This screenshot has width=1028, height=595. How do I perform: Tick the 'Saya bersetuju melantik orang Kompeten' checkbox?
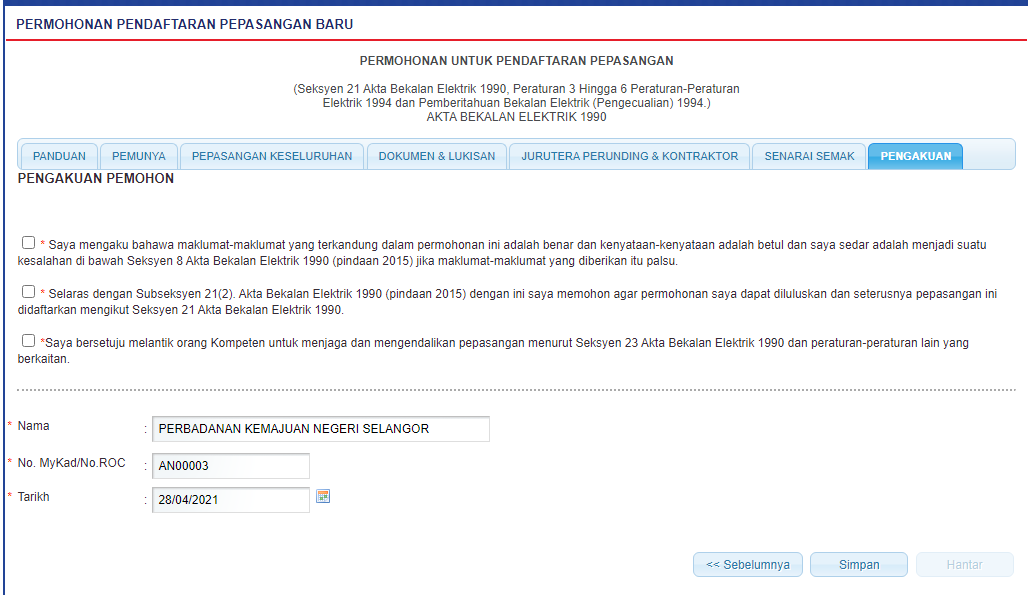tap(28, 341)
